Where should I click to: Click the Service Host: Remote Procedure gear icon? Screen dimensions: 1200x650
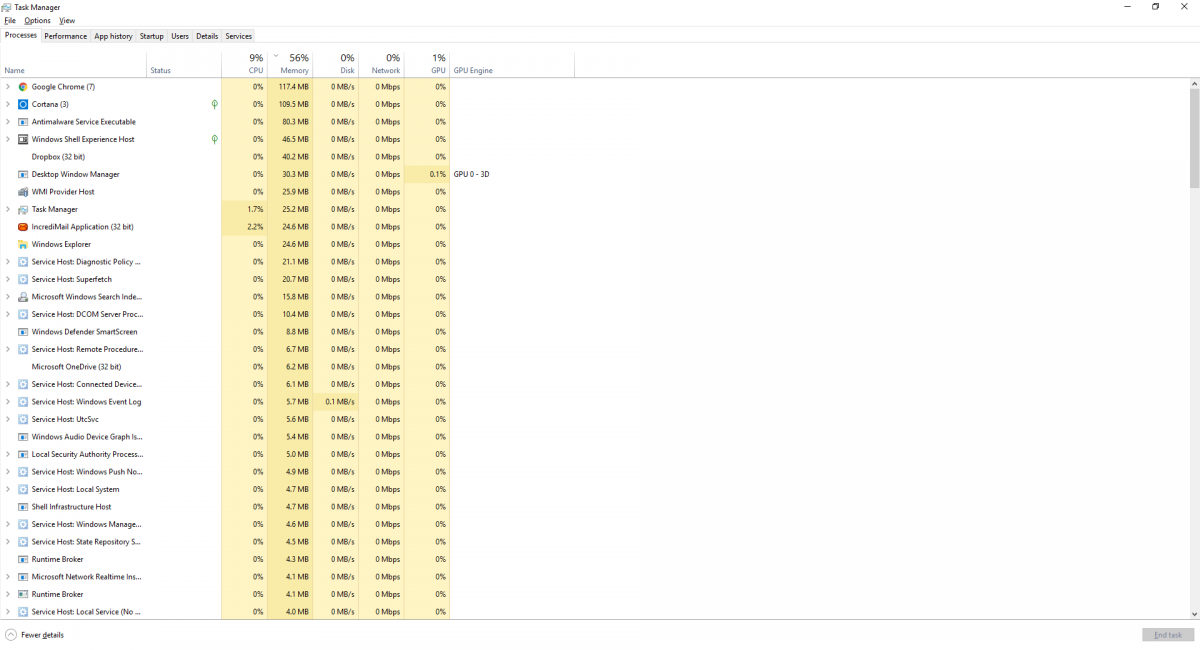tap(23, 349)
